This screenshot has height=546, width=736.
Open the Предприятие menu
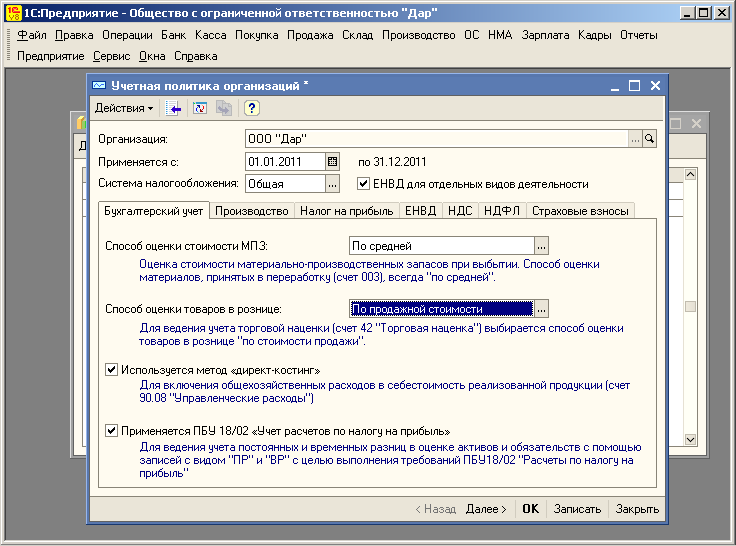coord(51,56)
